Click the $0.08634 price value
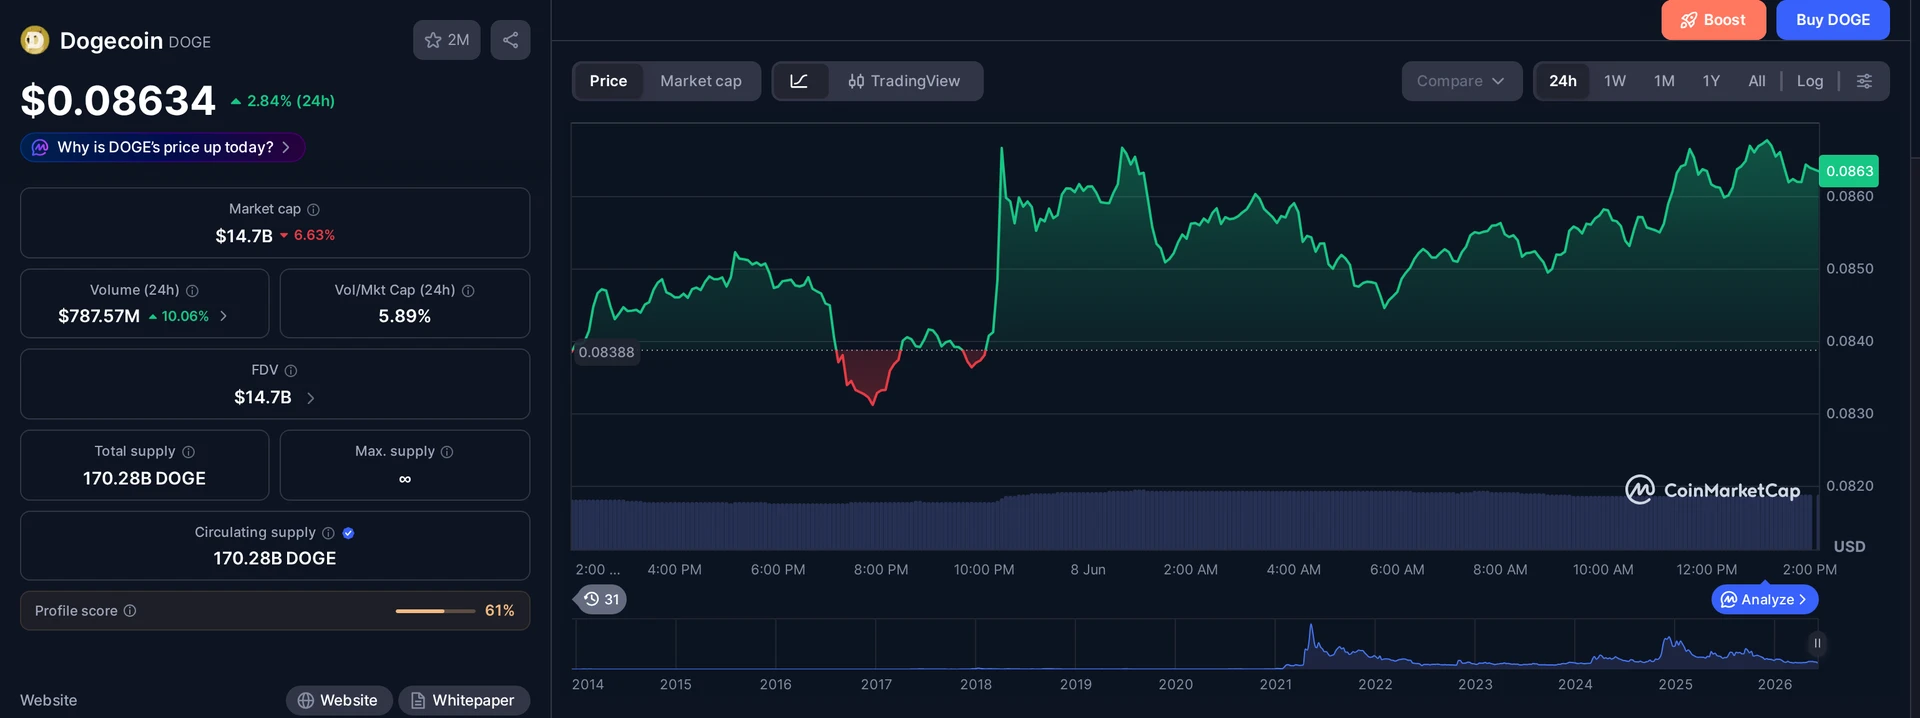This screenshot has height=718, width=1920. [118, 100]
